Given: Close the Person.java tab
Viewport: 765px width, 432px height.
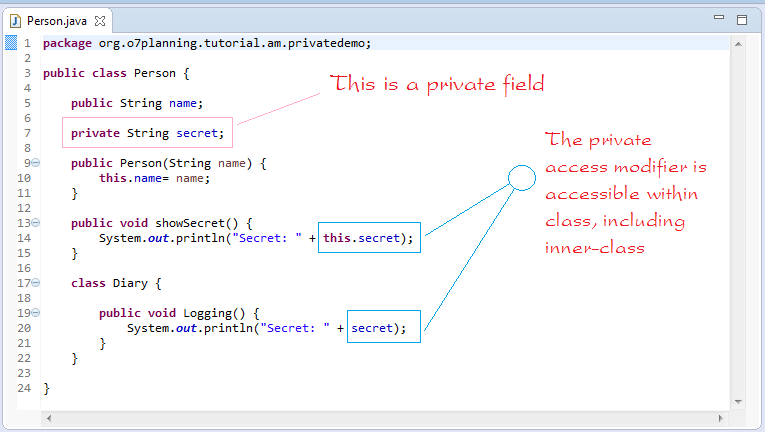Looking at the screenshot, I should click(x=100, y=21).
